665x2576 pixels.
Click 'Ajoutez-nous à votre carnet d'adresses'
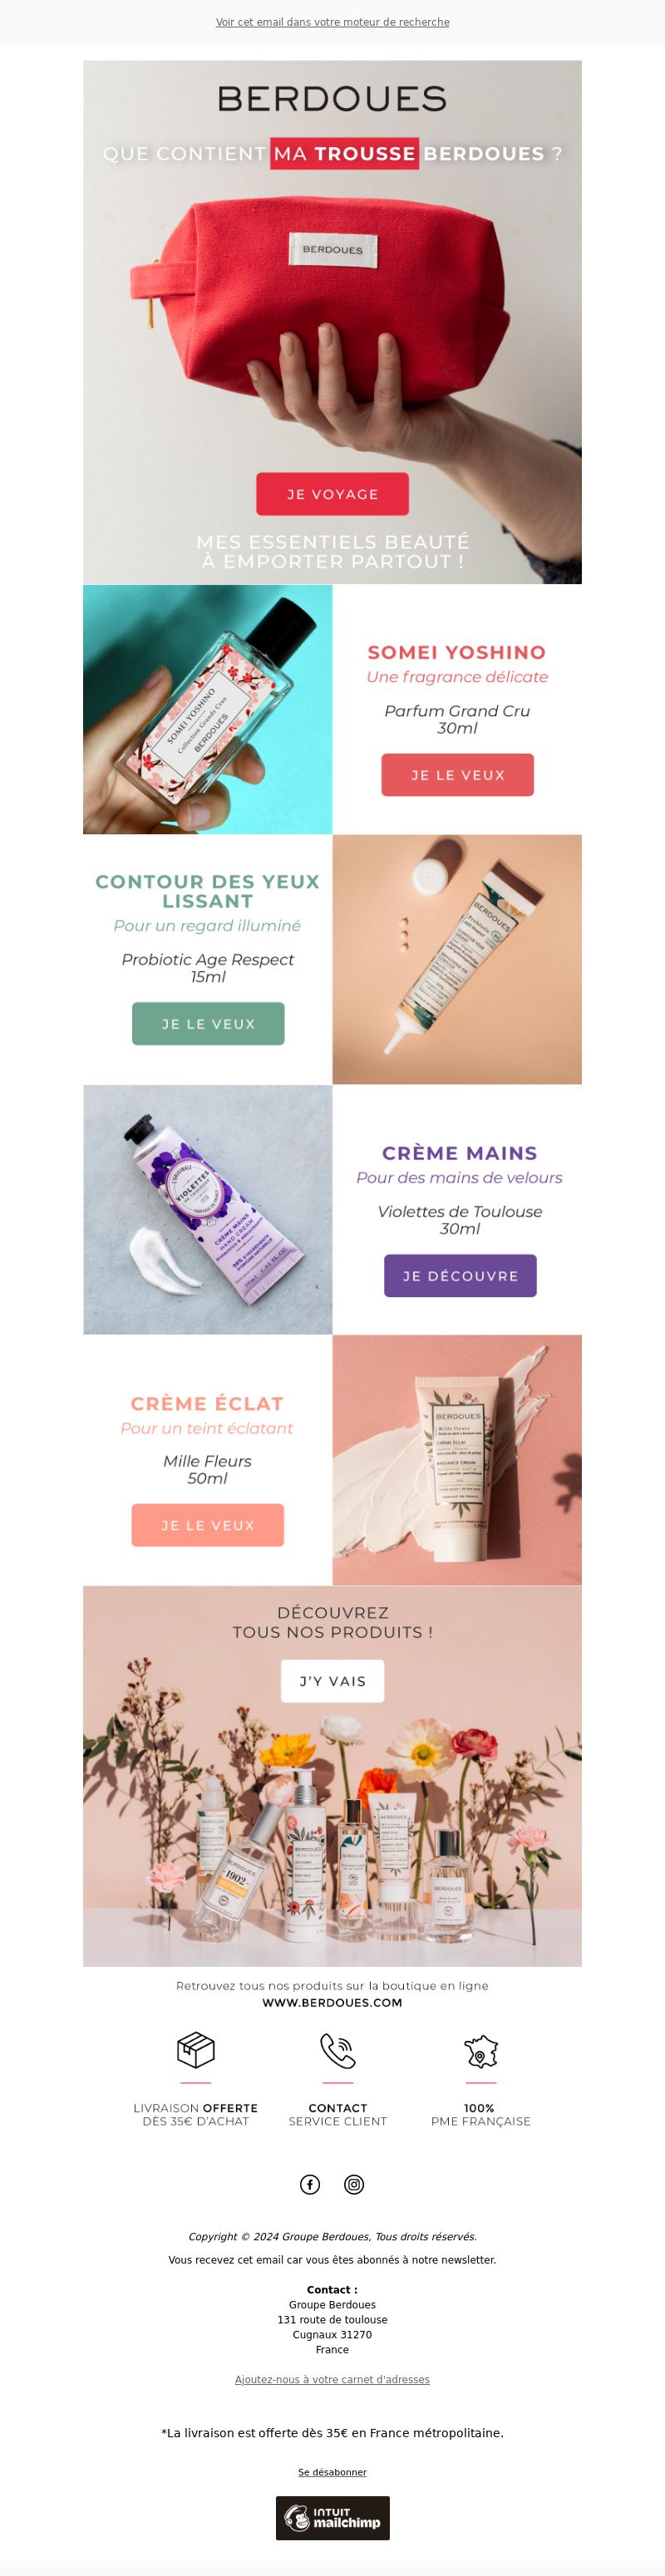(332, 2379)
